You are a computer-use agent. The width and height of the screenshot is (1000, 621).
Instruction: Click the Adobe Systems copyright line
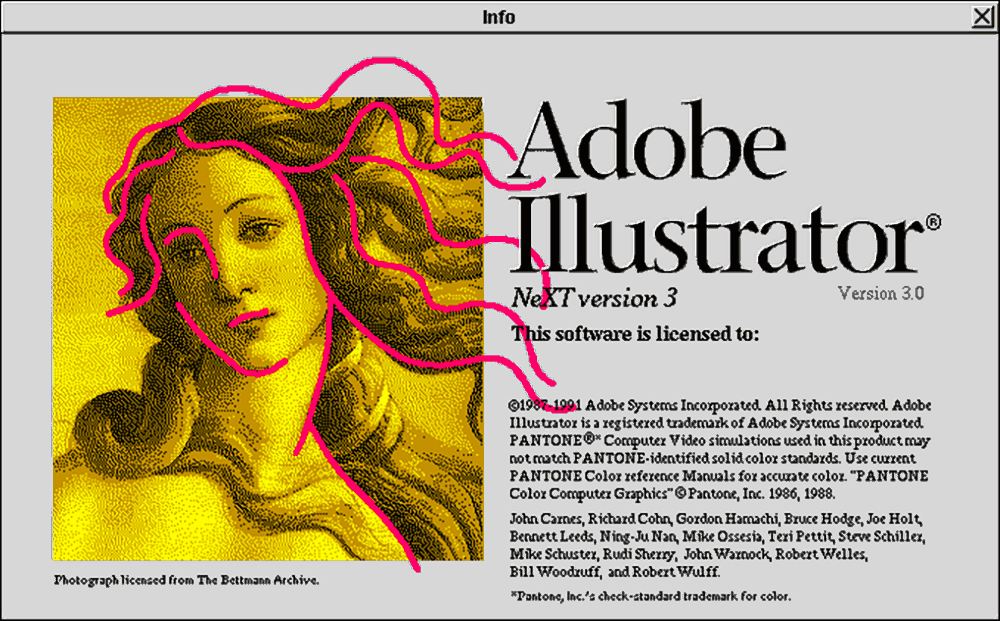coord(721,405)
